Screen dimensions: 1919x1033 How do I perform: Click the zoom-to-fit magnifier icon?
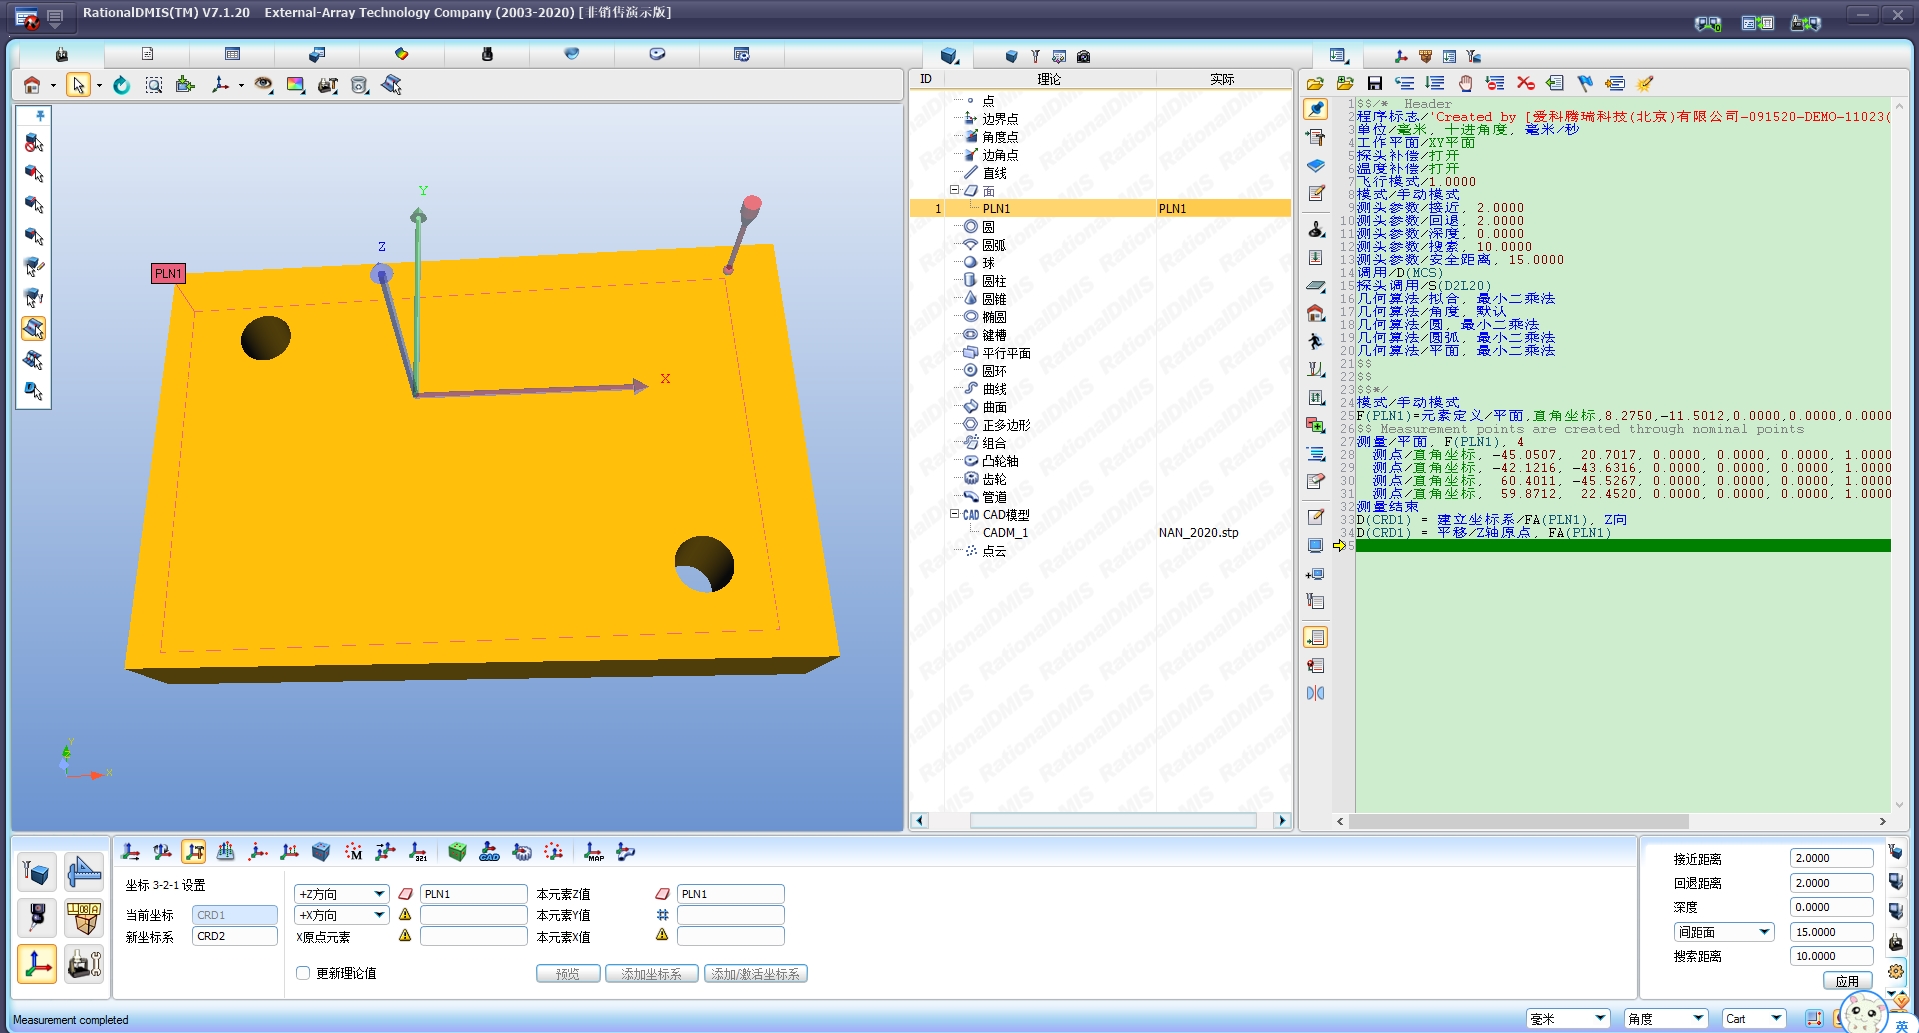coord(154,85)
